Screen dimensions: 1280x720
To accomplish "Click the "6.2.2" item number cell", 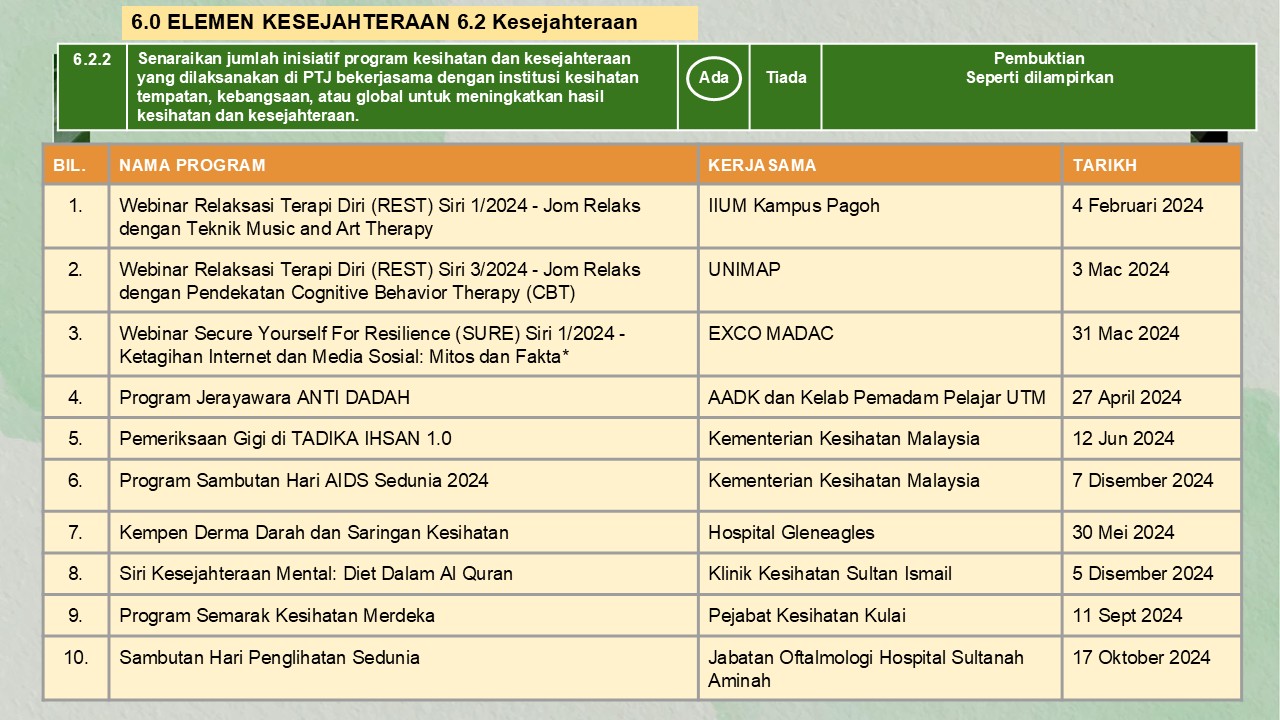I will (x=92, y=59).
